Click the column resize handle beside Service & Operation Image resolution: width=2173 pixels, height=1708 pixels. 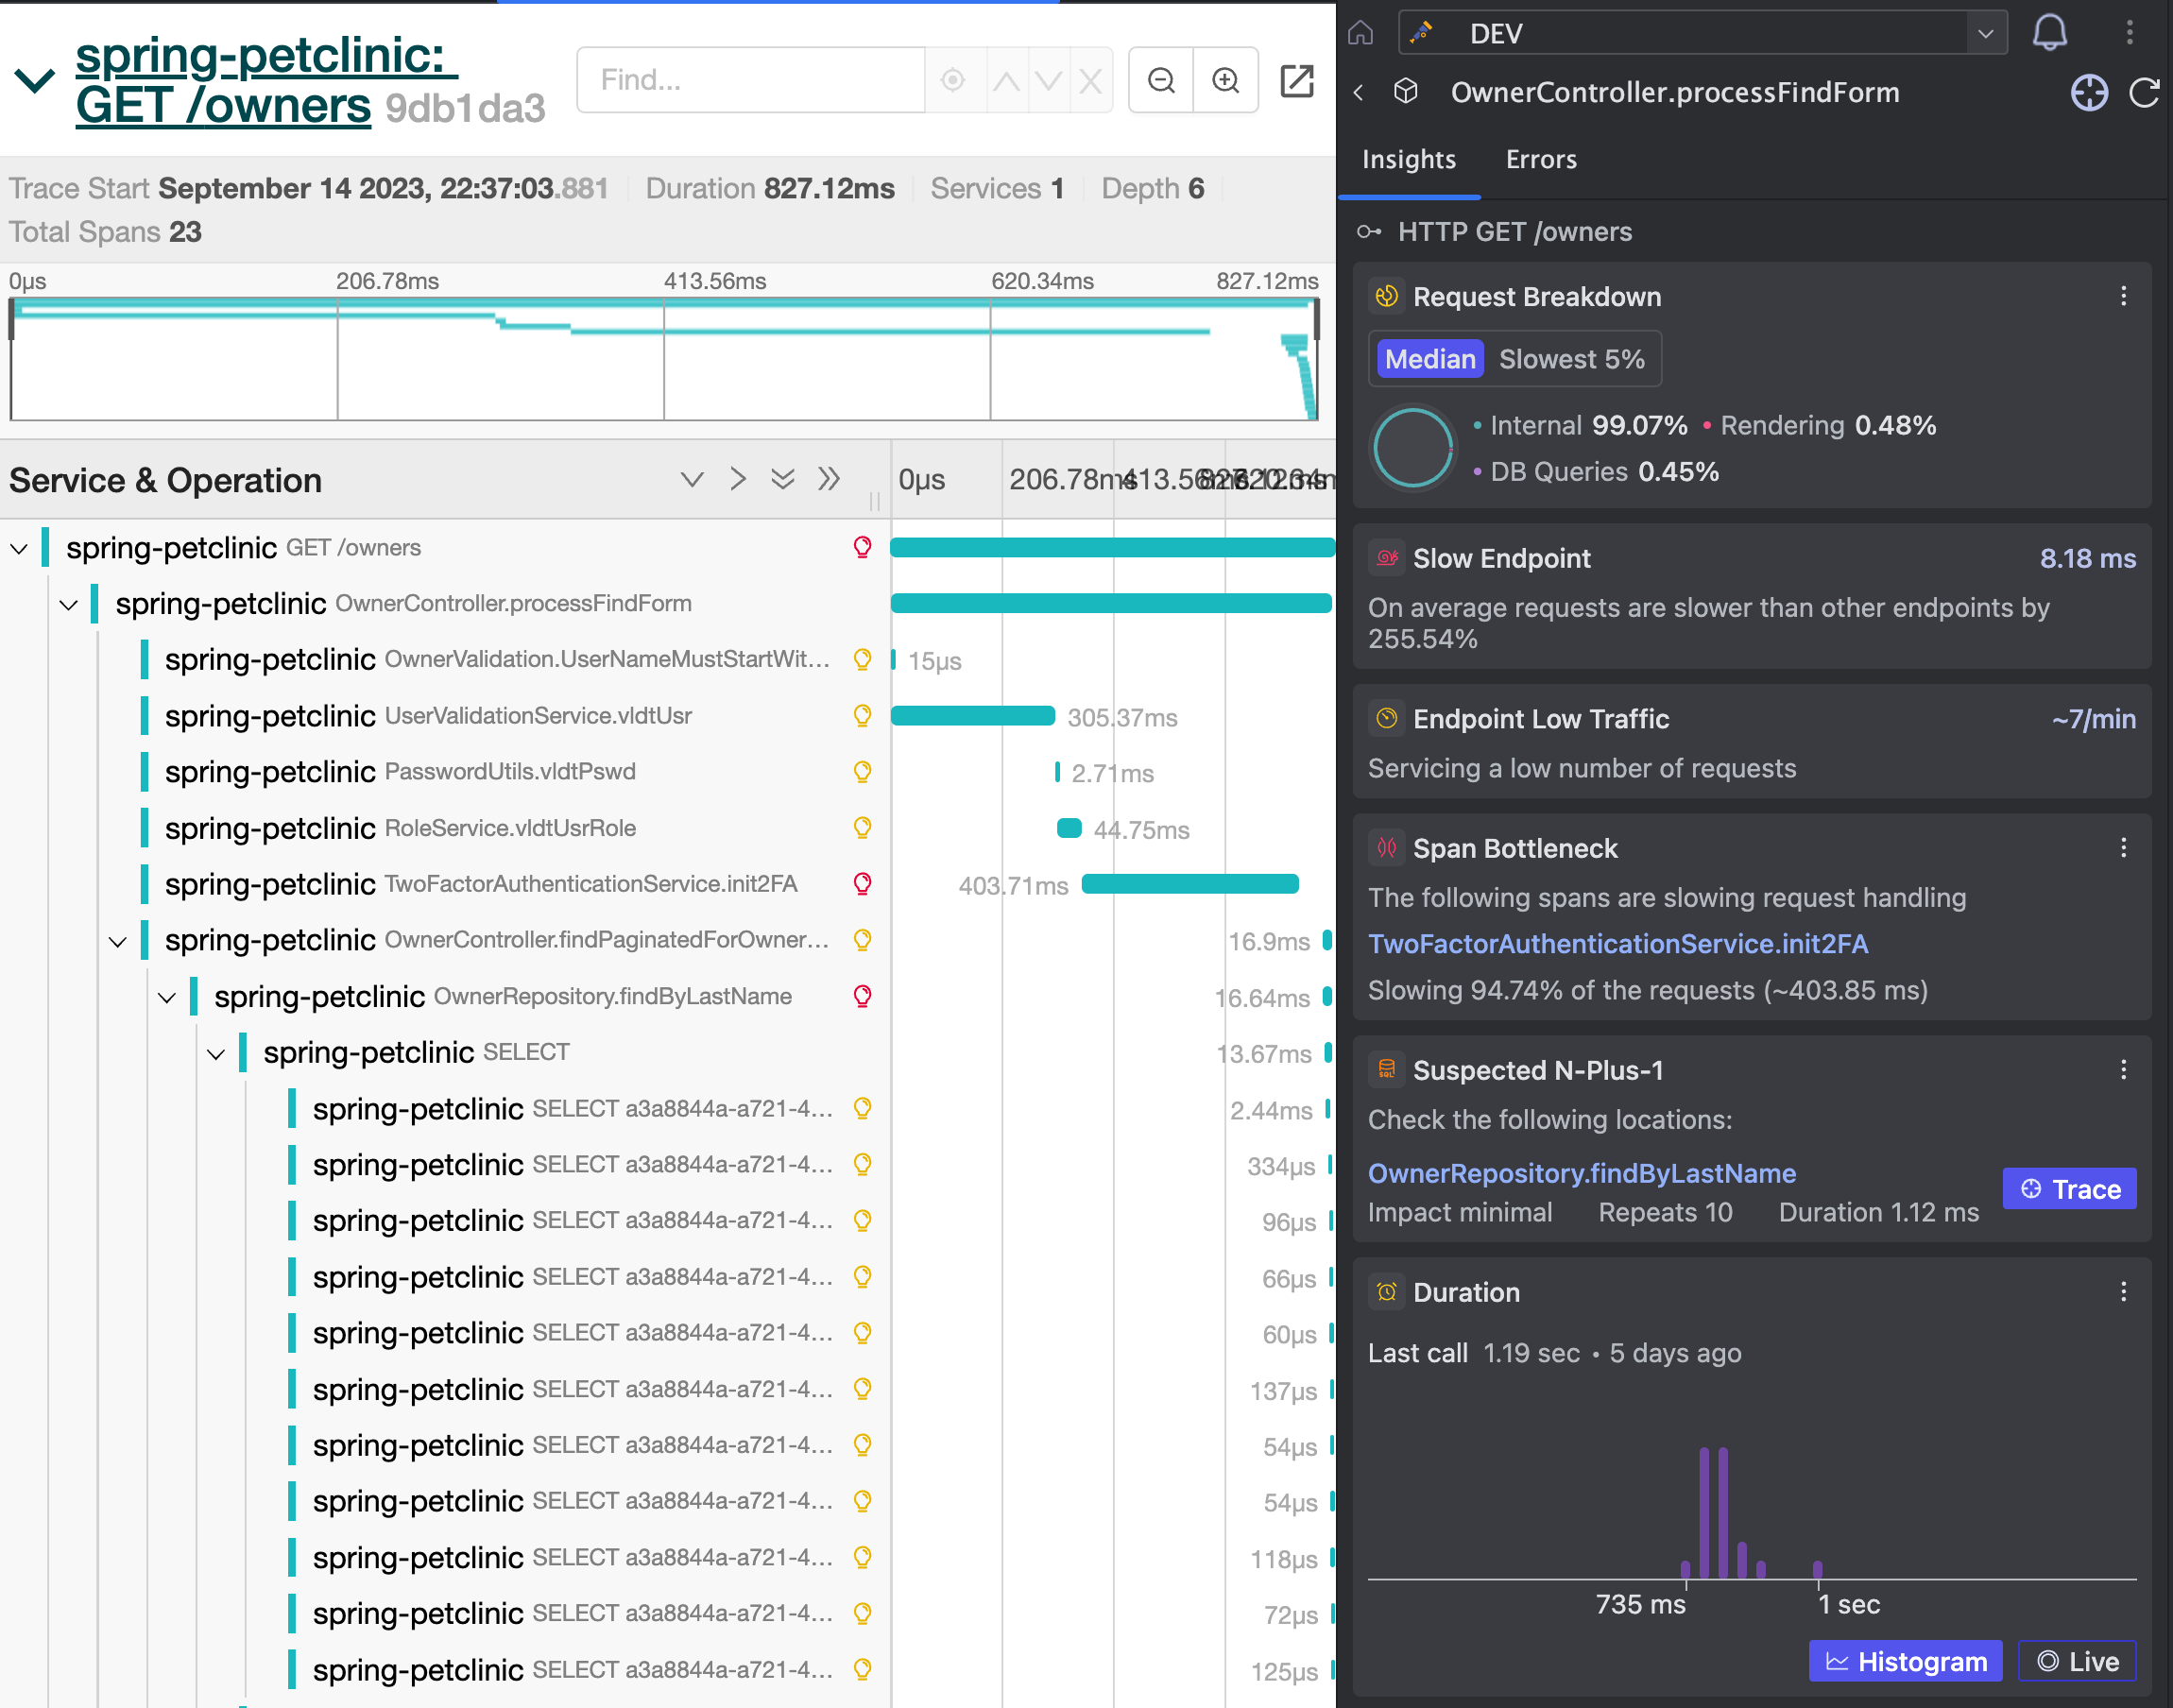[875, 500]
